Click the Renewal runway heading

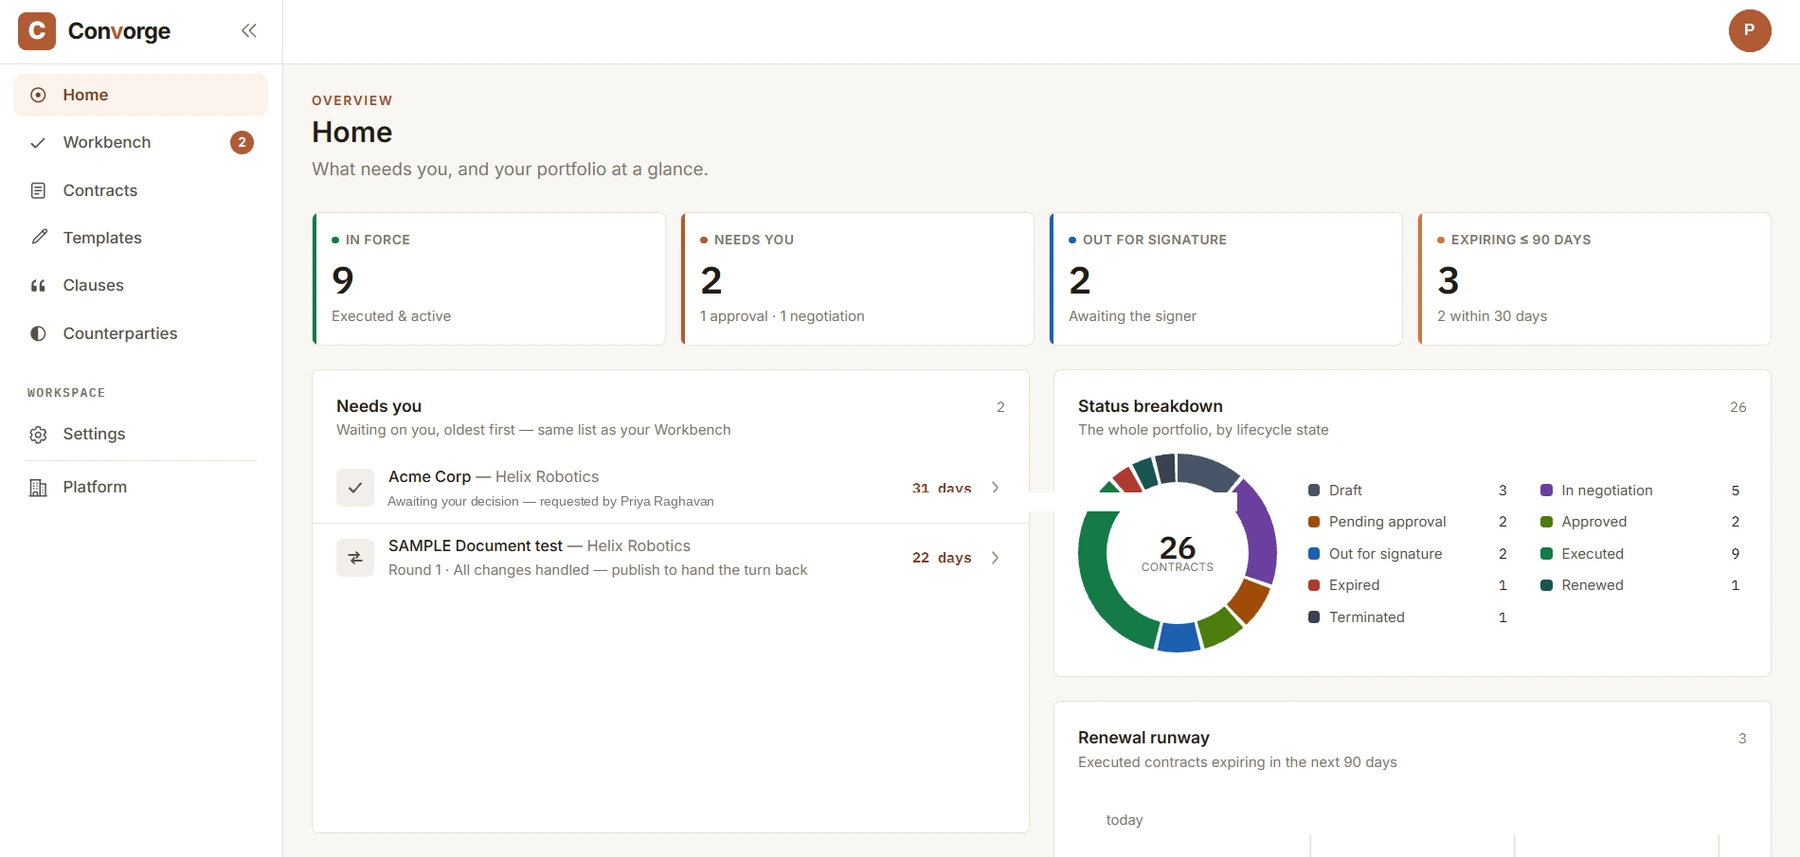pos(1144,738)
